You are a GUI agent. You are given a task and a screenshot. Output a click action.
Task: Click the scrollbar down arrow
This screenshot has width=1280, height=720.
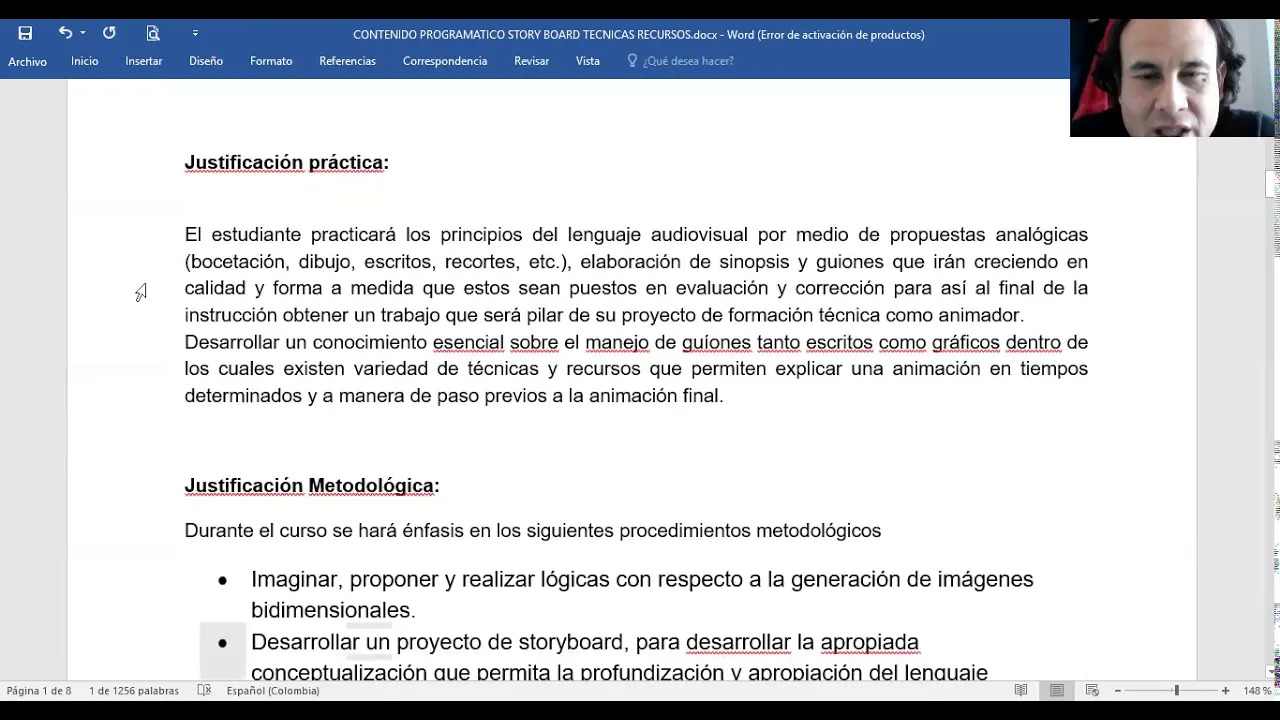[x=1272, y=672]
